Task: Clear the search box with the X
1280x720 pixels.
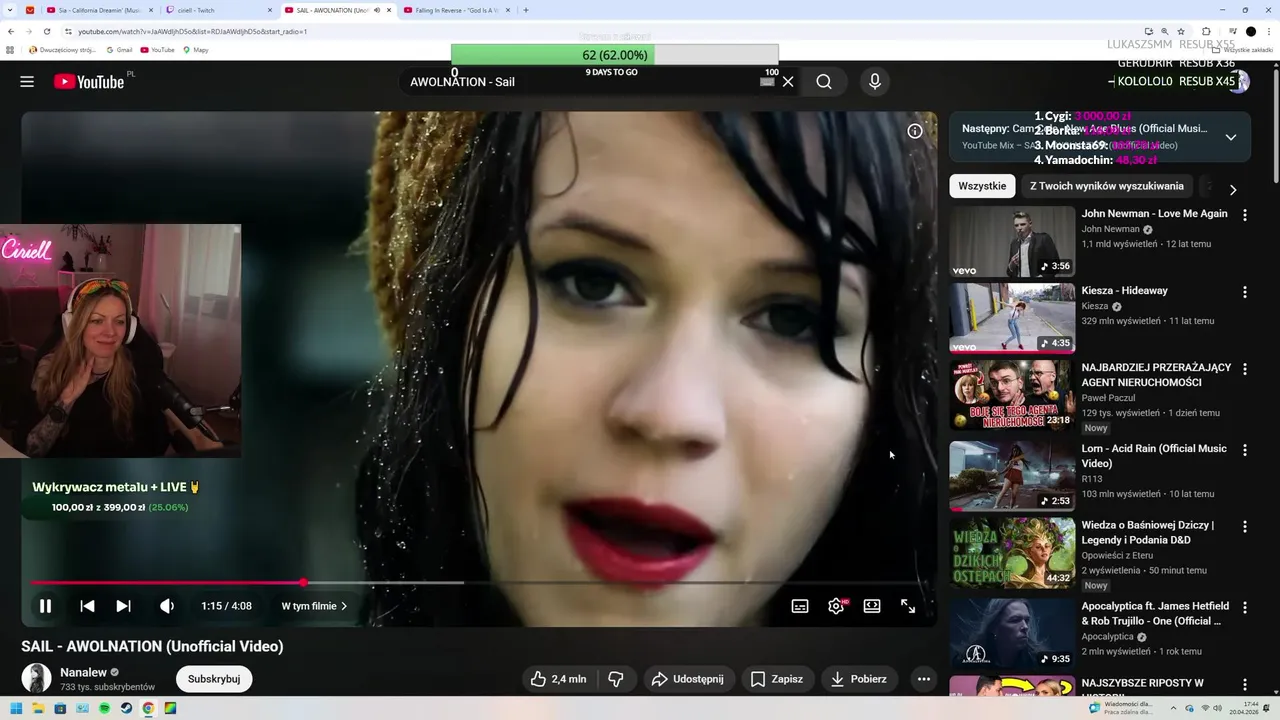Action: [x=788, y=82]
